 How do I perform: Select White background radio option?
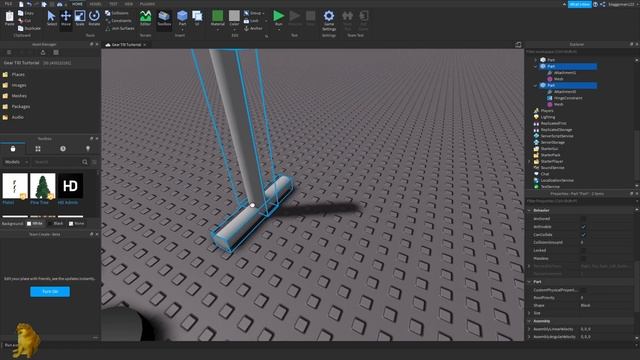pos(29,224)
